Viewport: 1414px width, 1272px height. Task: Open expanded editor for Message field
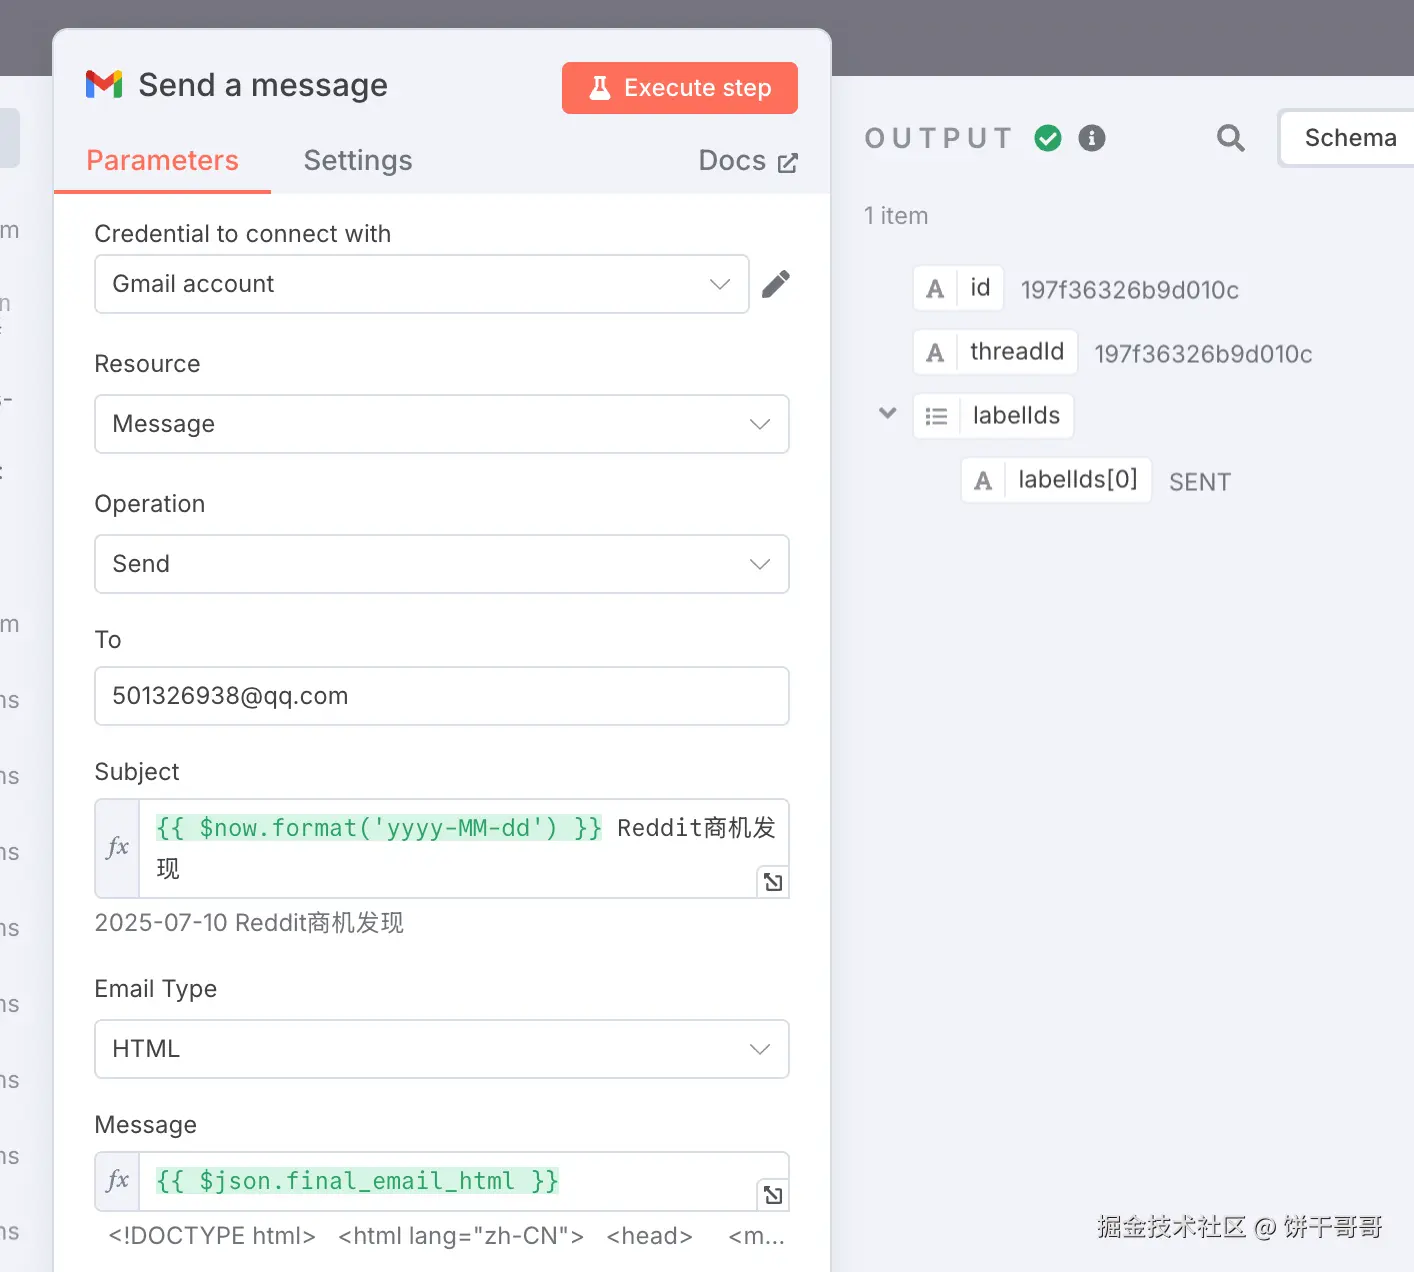click(x=773, y=1195)
